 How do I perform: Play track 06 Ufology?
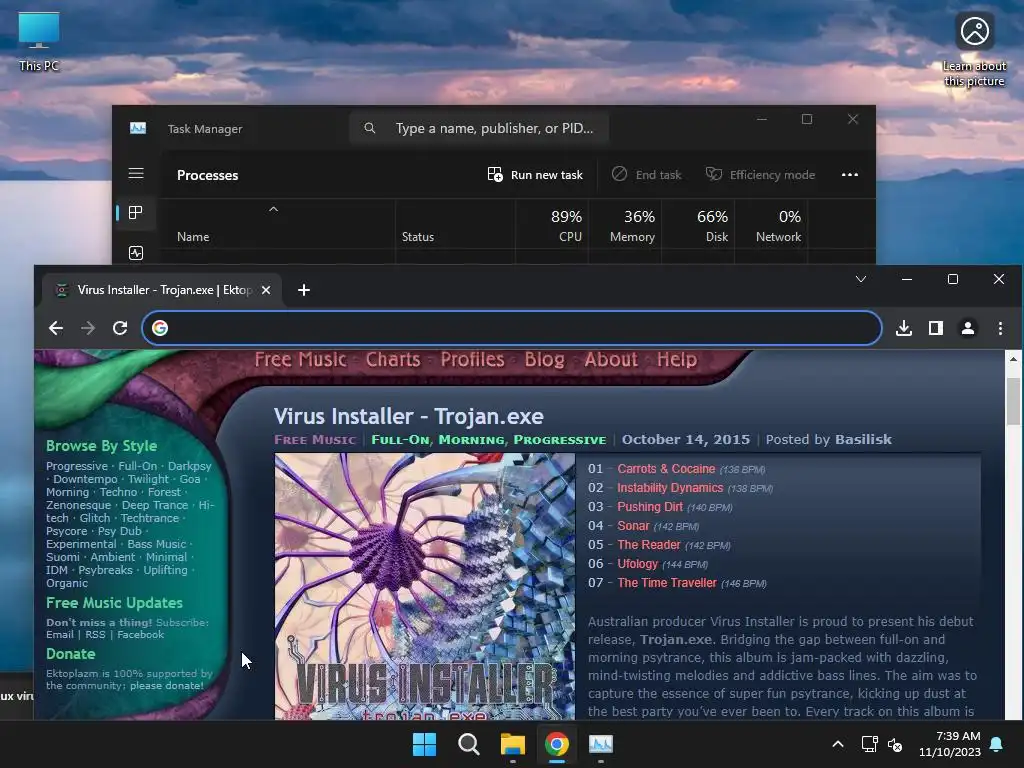(637, 564)
